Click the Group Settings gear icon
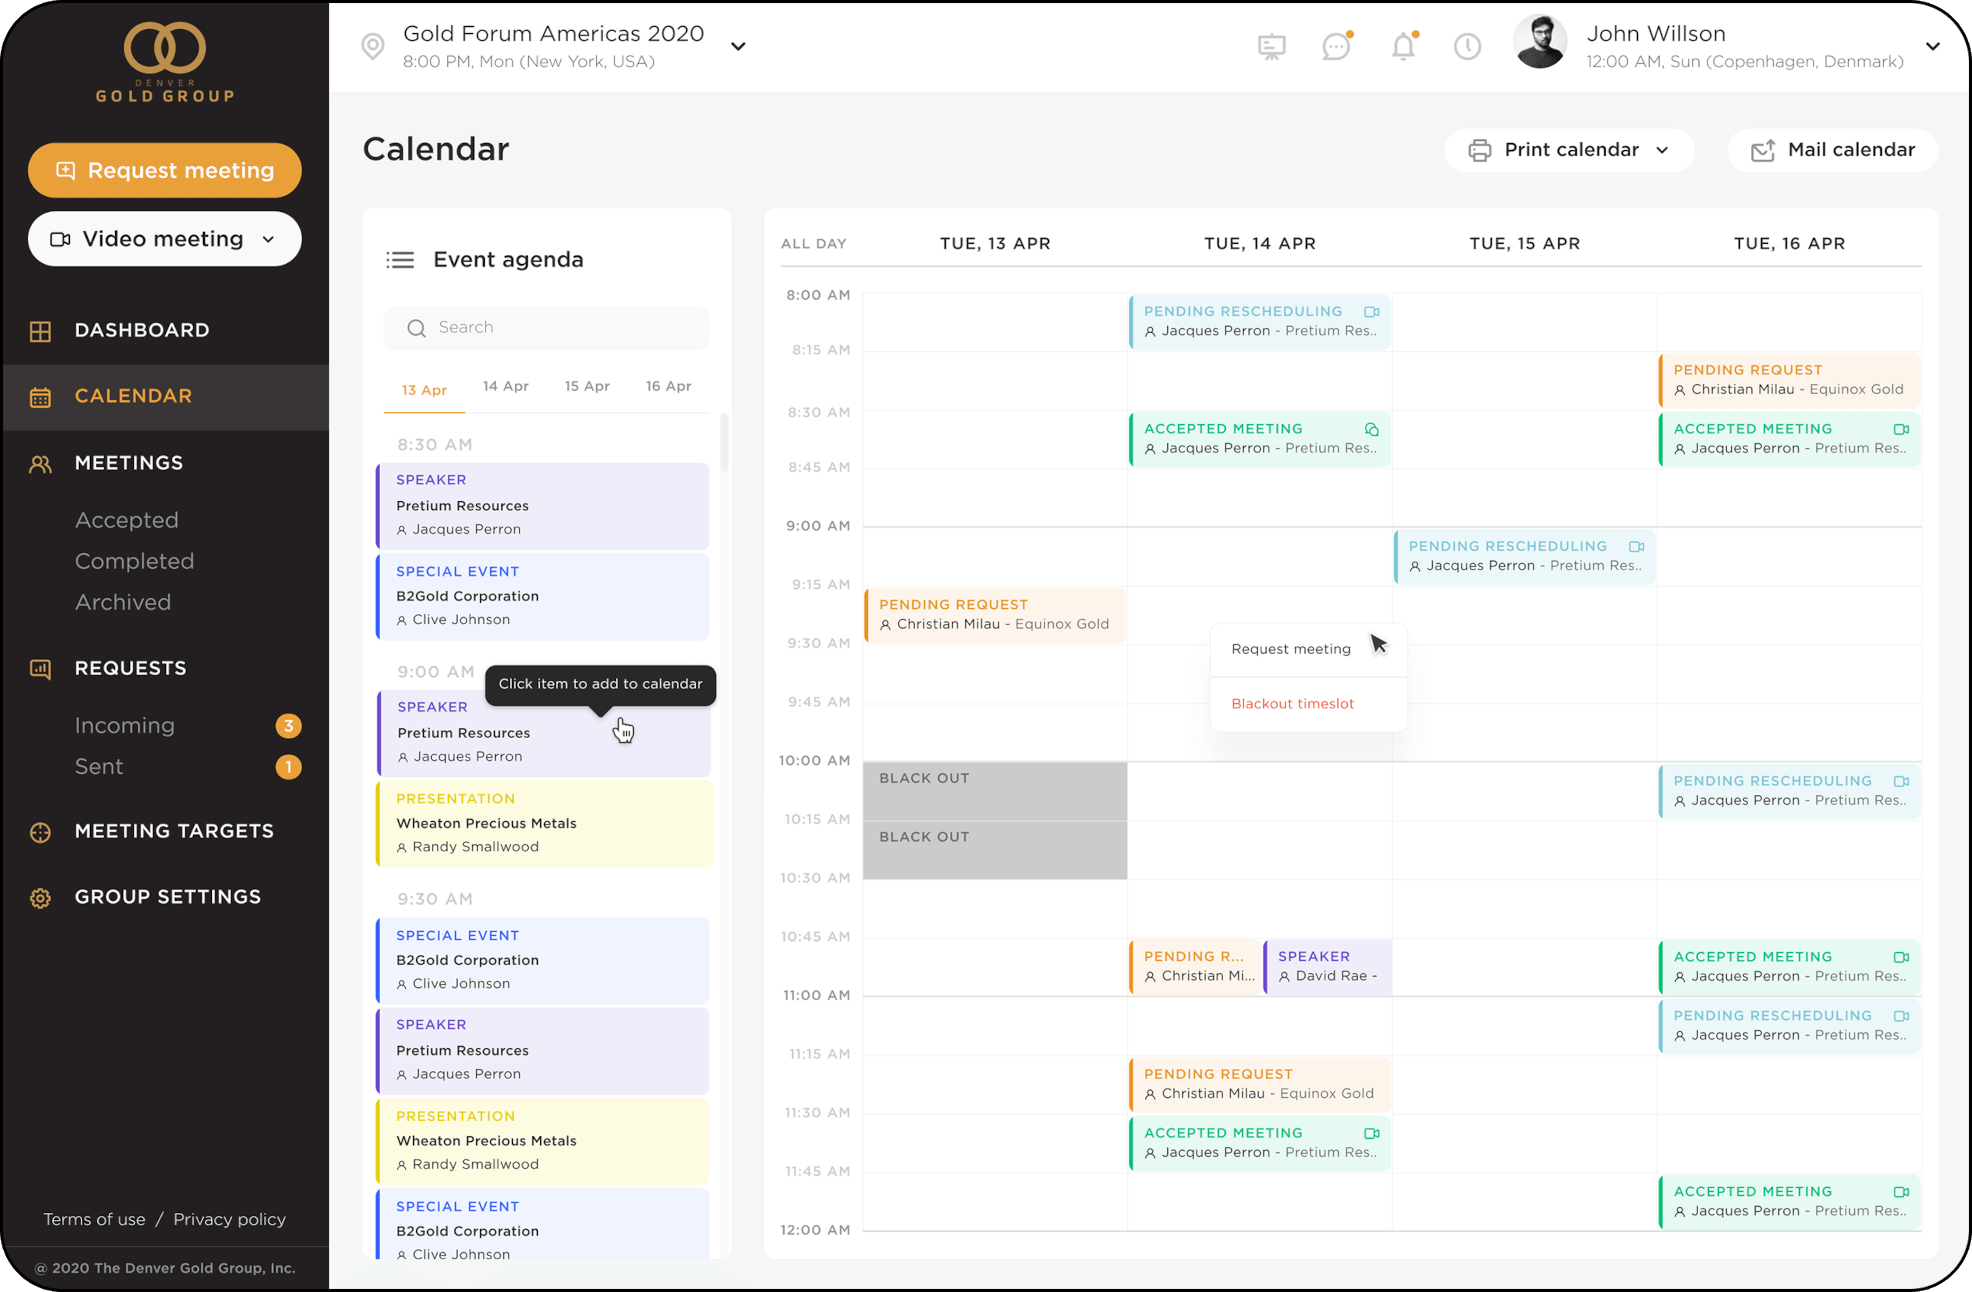The width and height of the screenshot is (1972, 1292). (x=40, y=898)
